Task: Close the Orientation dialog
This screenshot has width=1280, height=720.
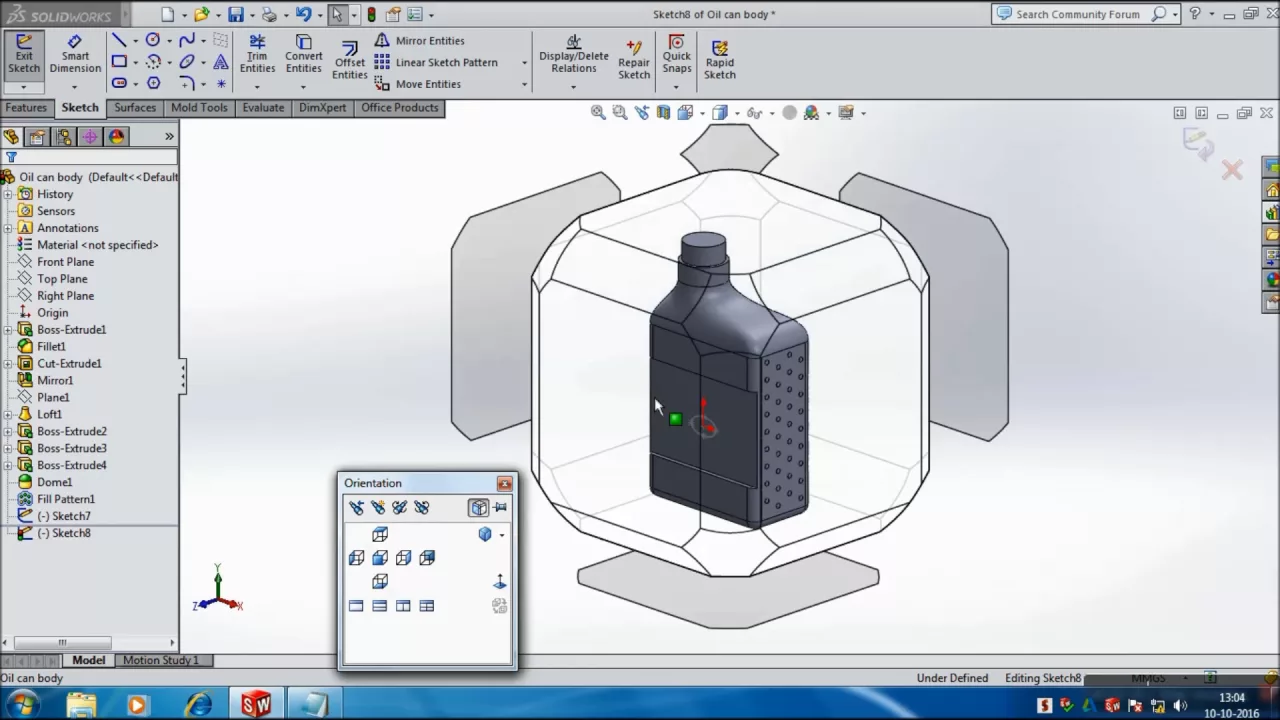Action: click(504, 484)
